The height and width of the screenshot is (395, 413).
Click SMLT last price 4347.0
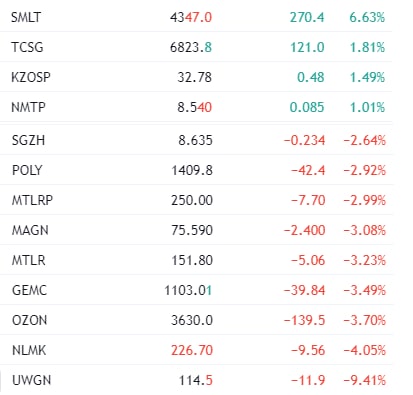[191, 17]
